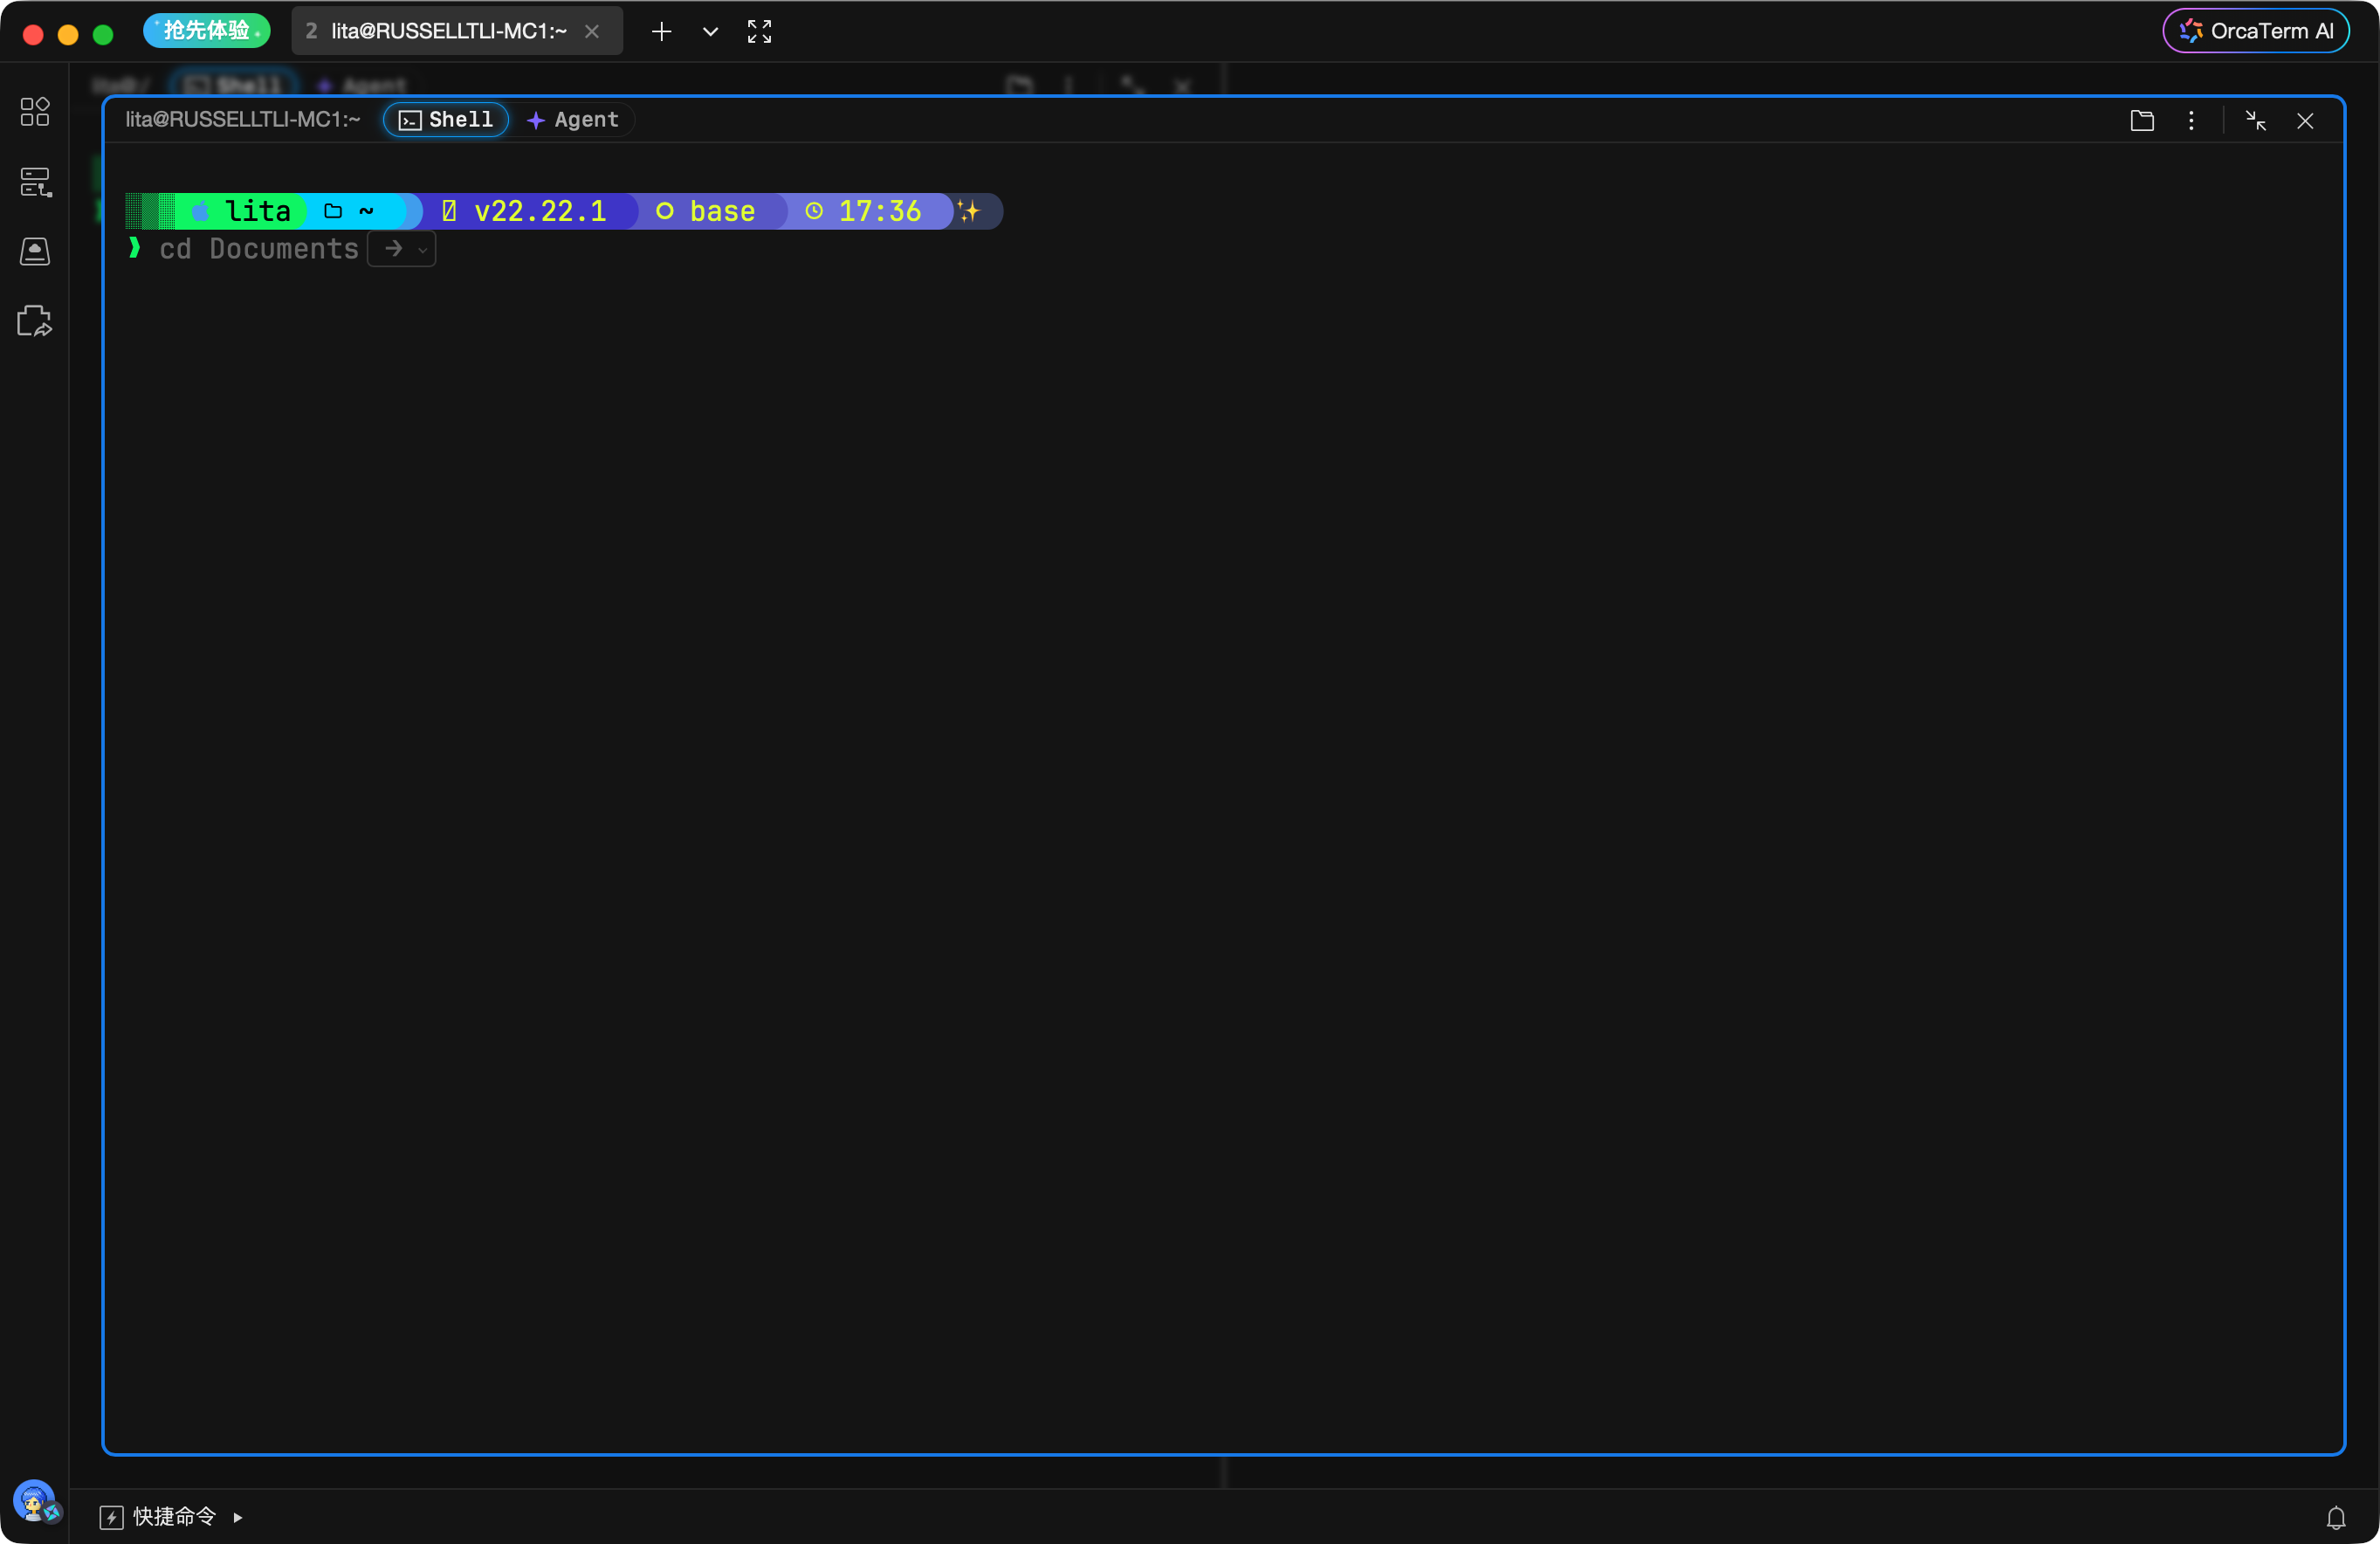Close the terminal pane
This screenshot has width=2380, height=1544.
2304,121
